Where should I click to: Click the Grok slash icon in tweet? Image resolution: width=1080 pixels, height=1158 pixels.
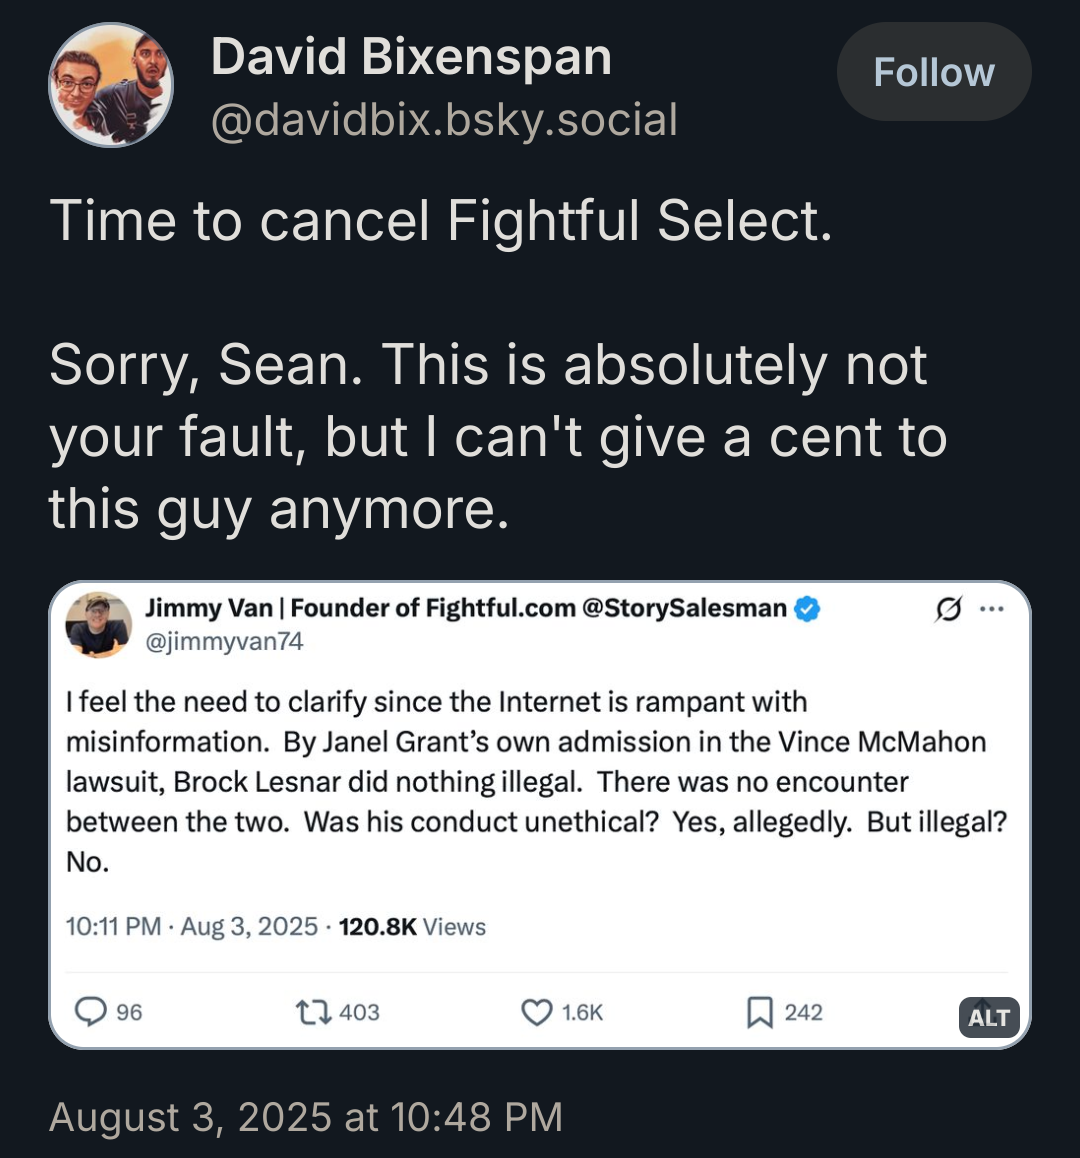pos(947,609)
